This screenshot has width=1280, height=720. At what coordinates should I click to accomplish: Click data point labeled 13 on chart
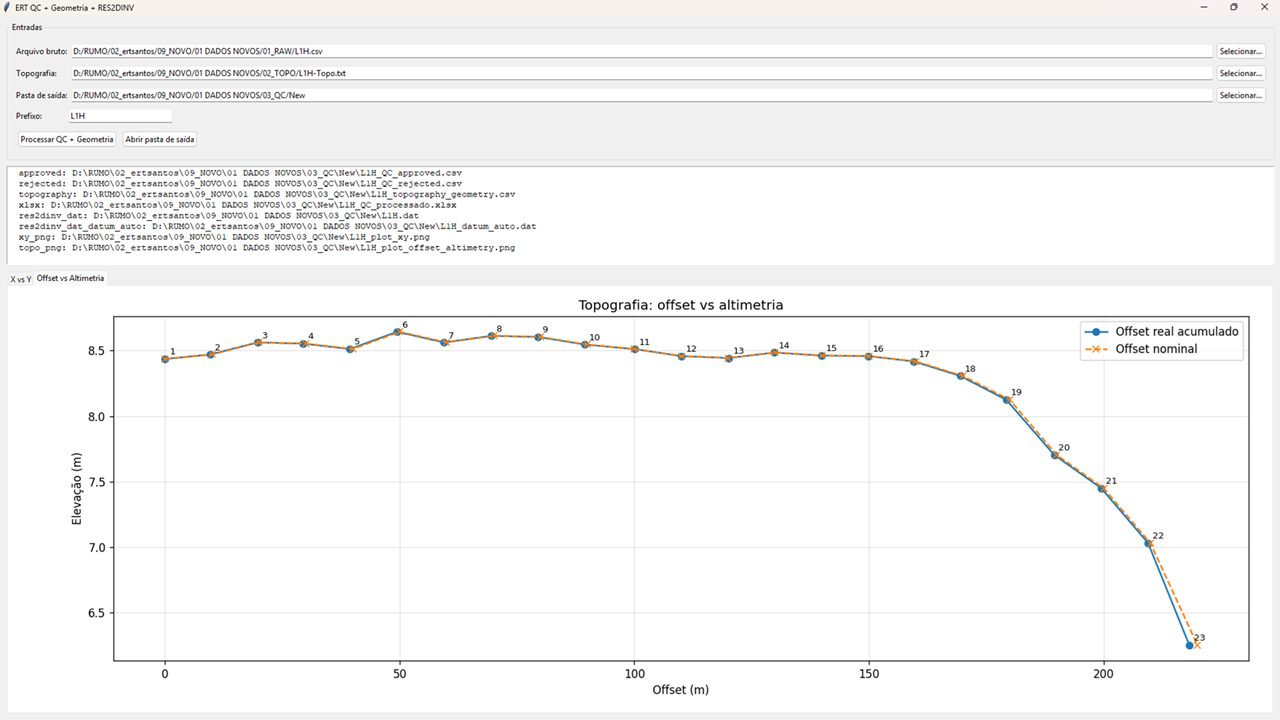pyautogui.click(x=728, y=358)
